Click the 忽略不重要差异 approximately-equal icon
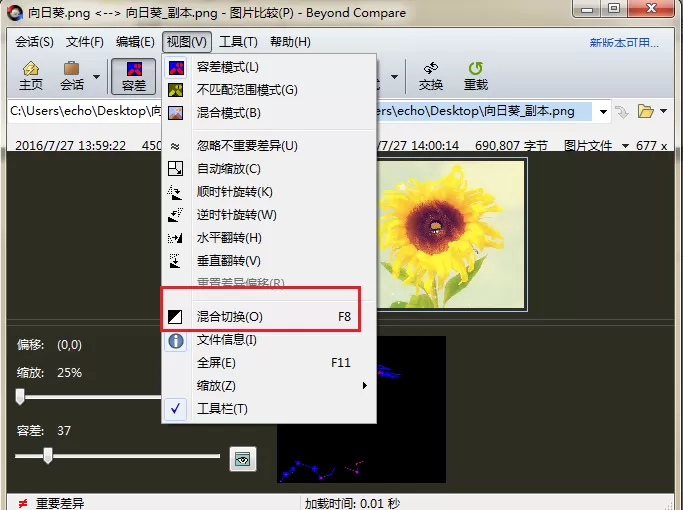The image size is (683, 510). click(175, 146)
